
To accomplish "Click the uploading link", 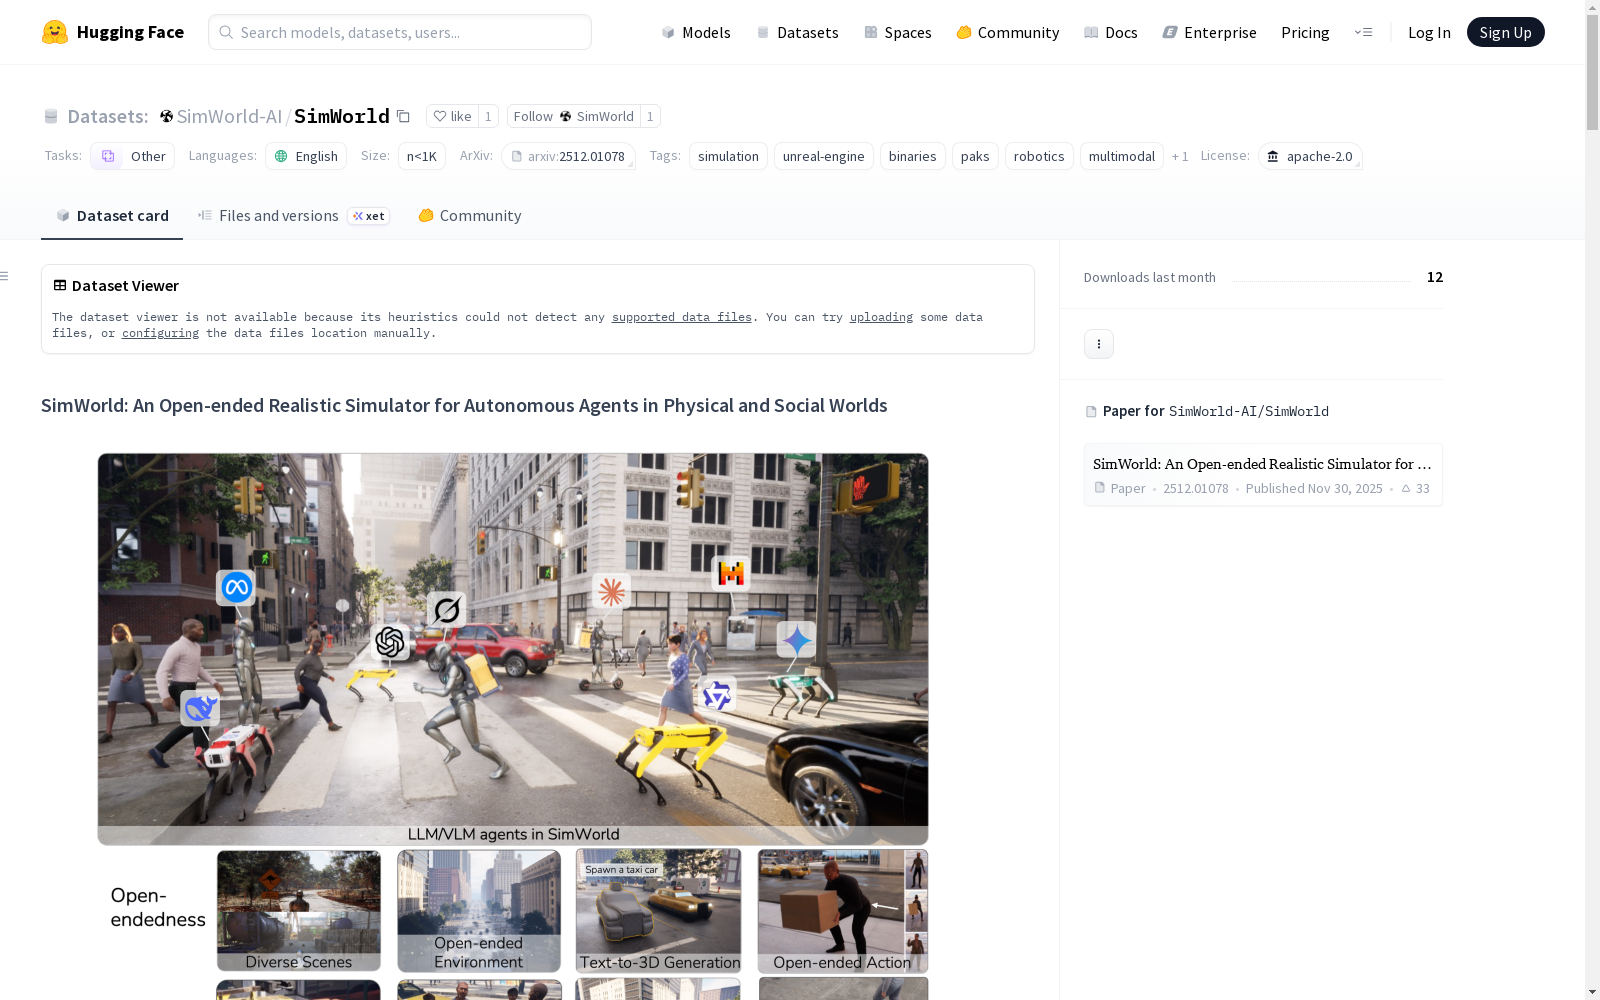I will tap(881, 317).
